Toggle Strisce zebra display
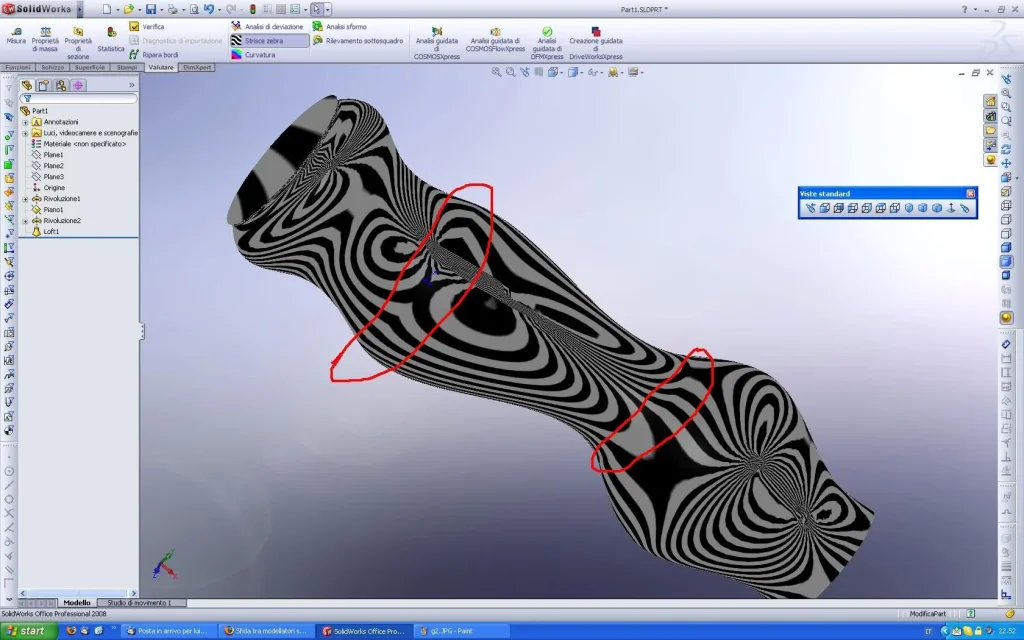Screen dimensions: 1024x640 point(269,40)
